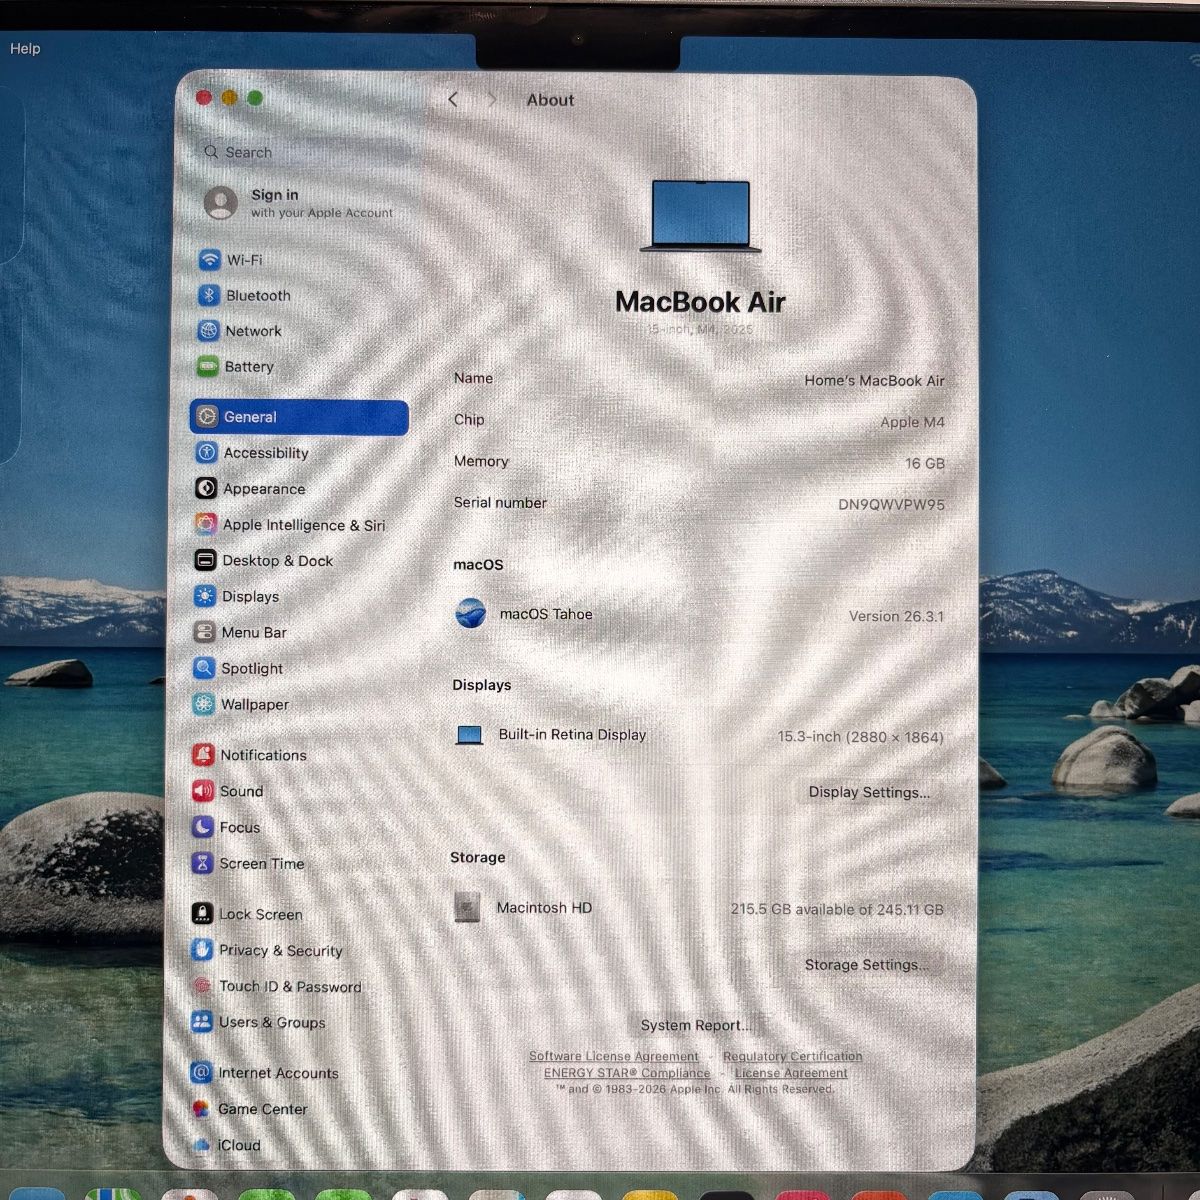The height and width of the screenshot is (1200, 1200).
Task: Open iCloud settings at the sidebar bottom
Action: [x=238, y=1145]
